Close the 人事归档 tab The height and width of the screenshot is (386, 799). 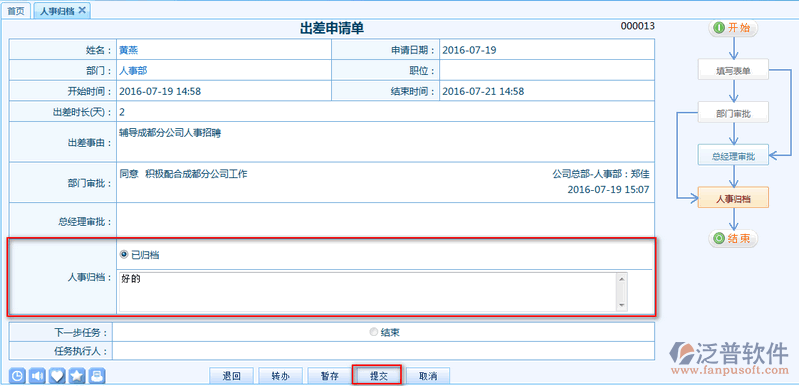click(82, 10)
